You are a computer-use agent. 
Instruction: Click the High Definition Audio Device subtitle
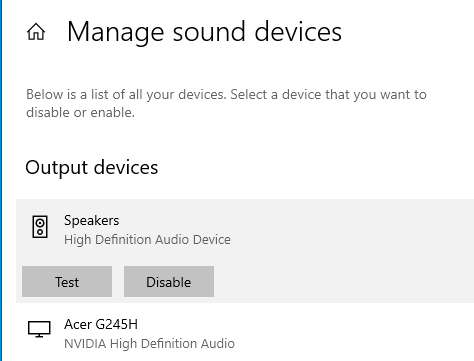(x=147, y=240)
